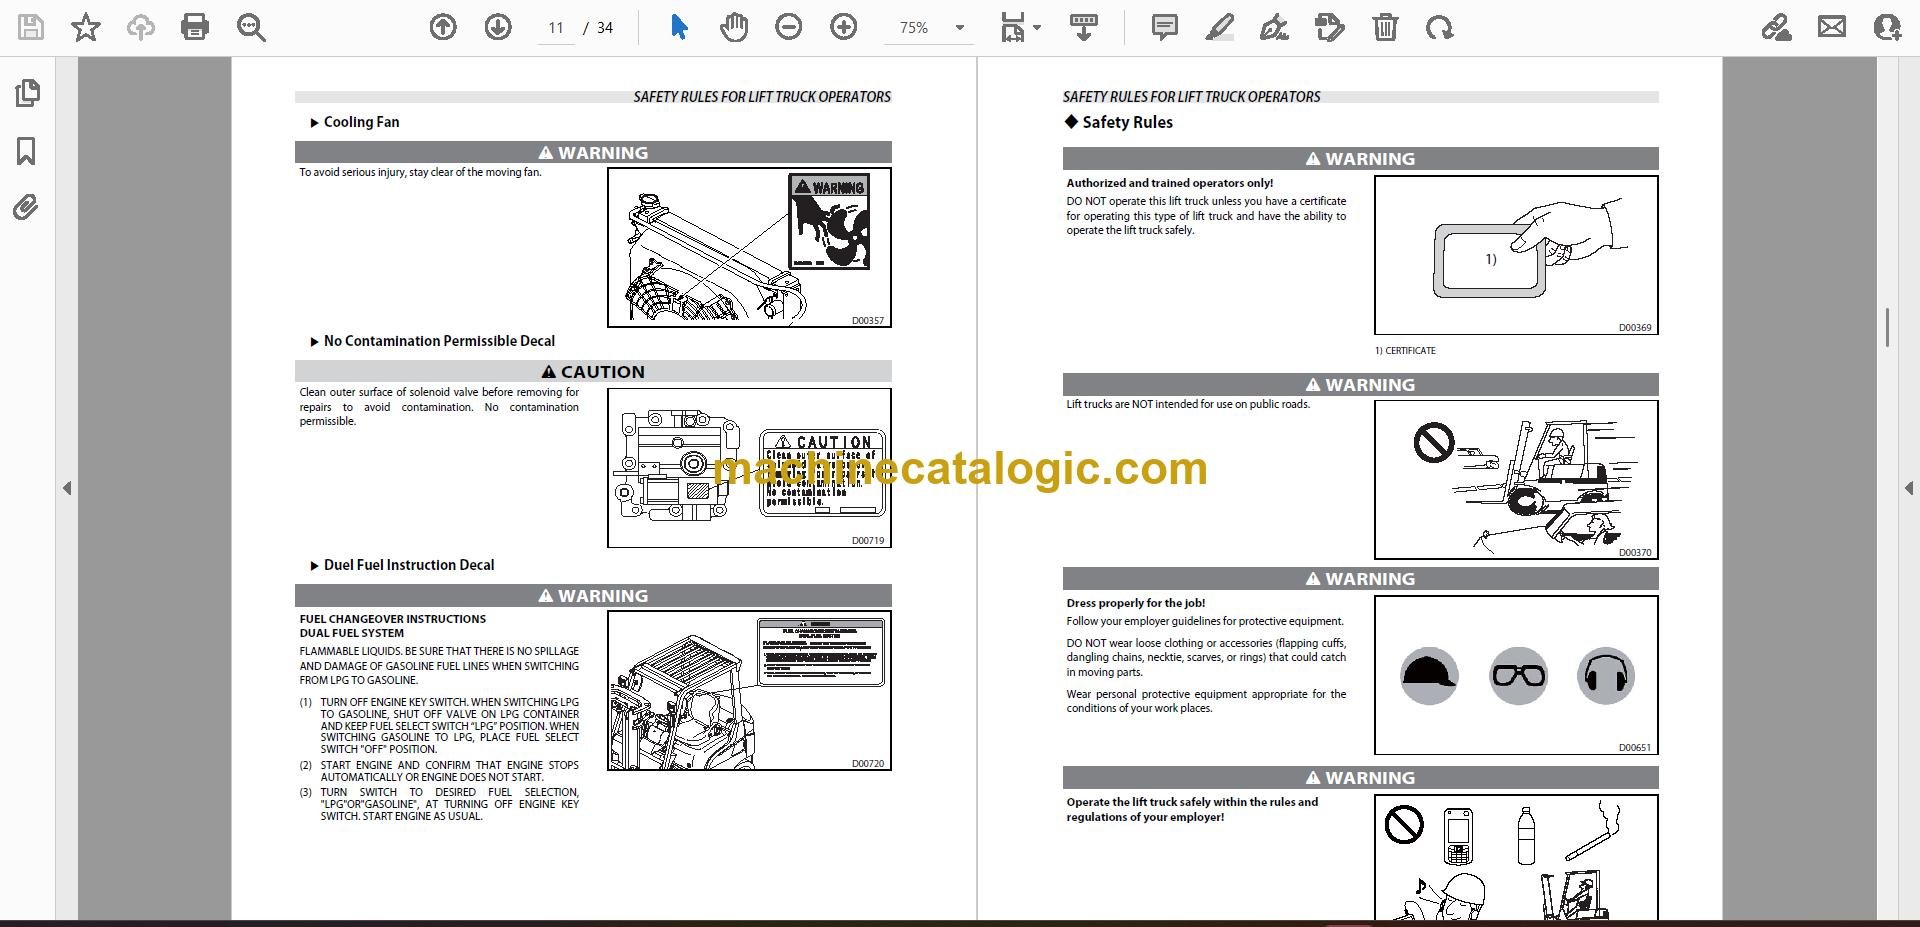Screen dimensions: 1920x927
Task: Click No Contamination Permissible Decal heading
Action: (439, 341)
